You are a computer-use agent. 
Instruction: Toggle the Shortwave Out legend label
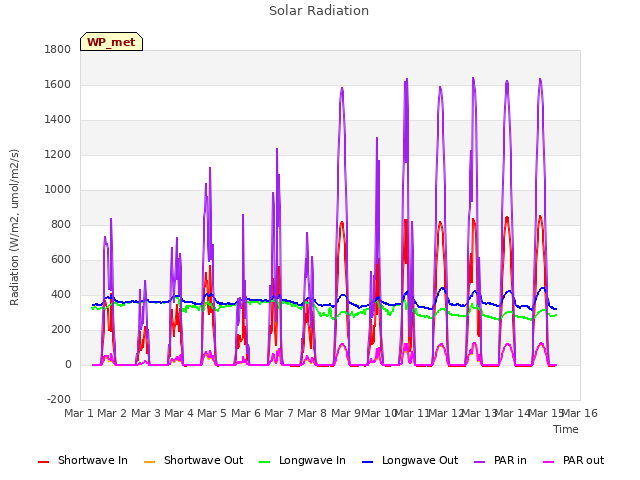(x=203, y=460)
